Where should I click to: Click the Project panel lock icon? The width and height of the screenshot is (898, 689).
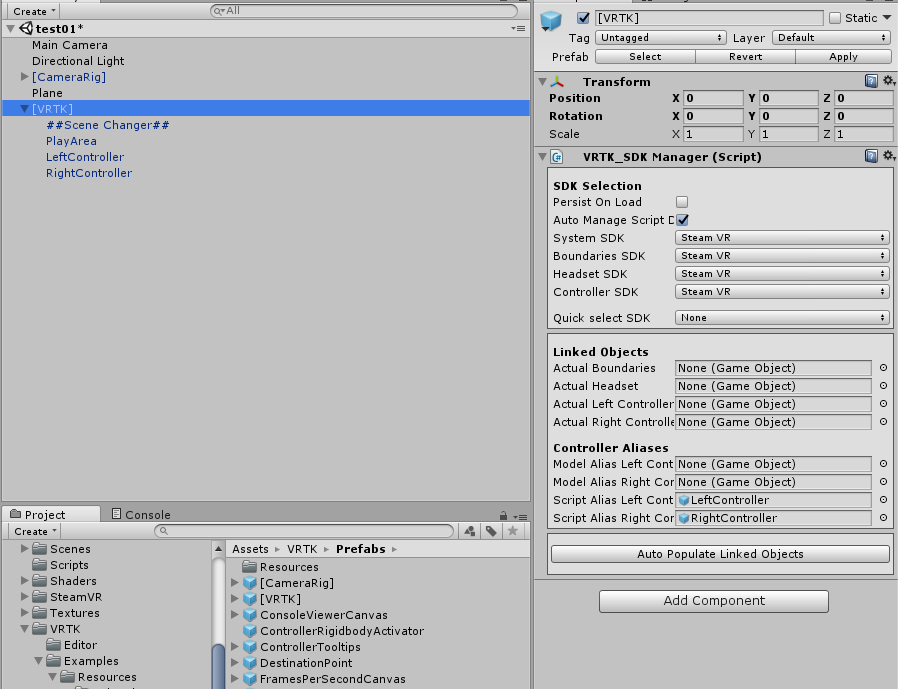pos(503,515)
